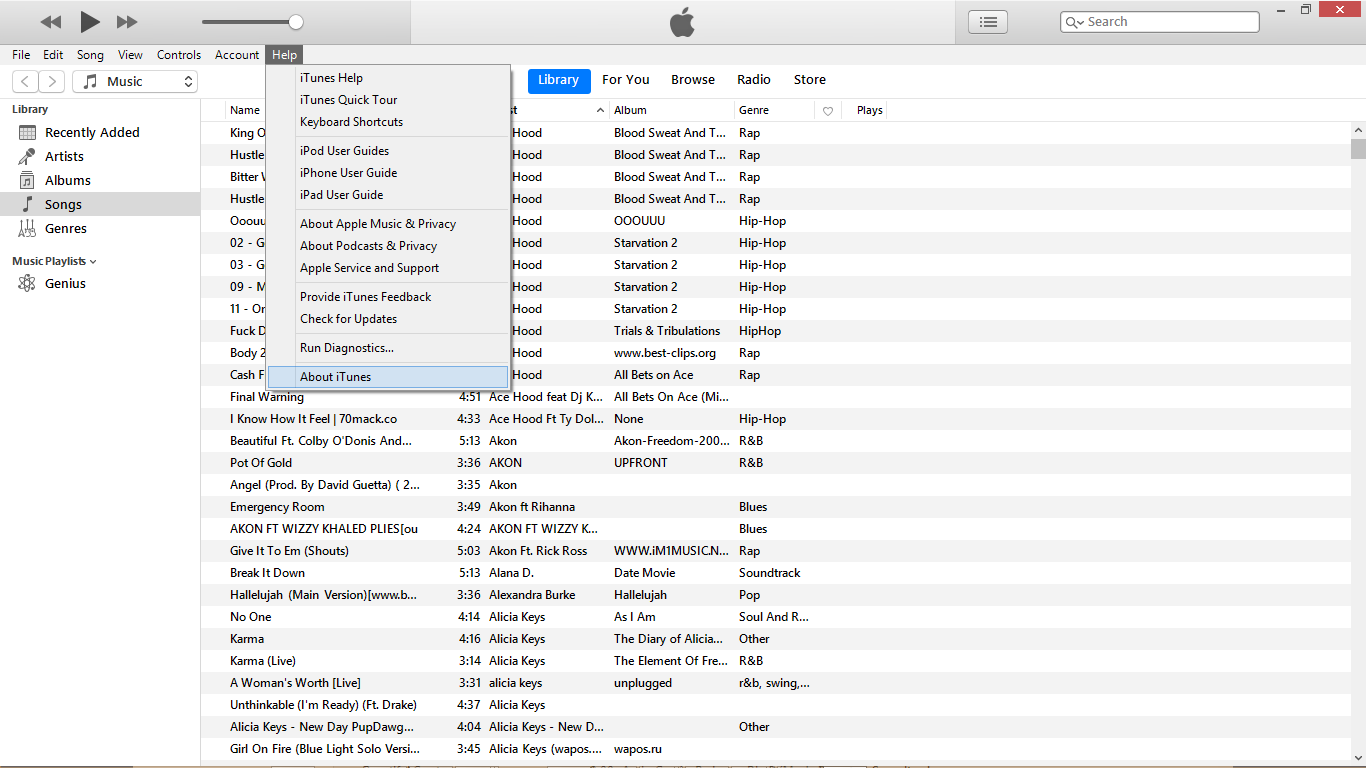The height and width of the screenshot is (768, 1366).
Task: Switch to the Radio tab
Action: pyautogui.click(x=754, y=80)
